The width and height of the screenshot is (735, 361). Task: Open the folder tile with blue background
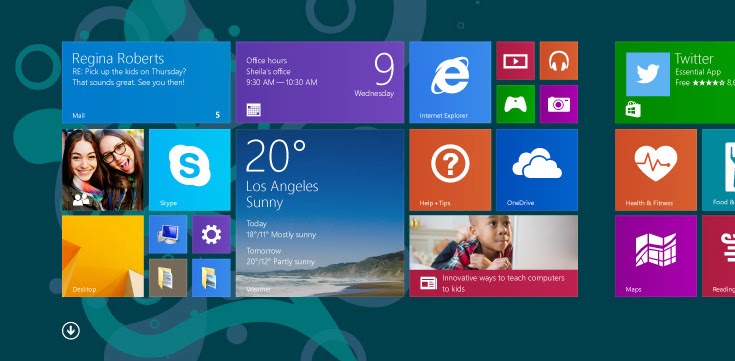[211, 278]
